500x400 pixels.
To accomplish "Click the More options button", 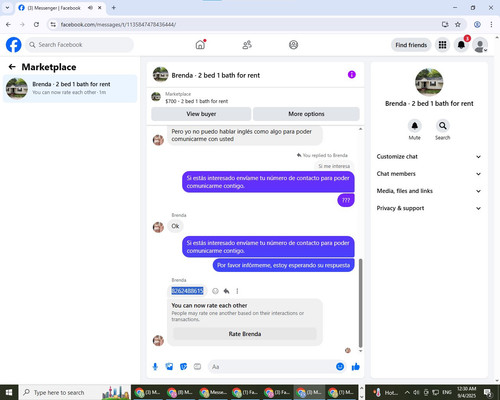I will pos(306,114).
